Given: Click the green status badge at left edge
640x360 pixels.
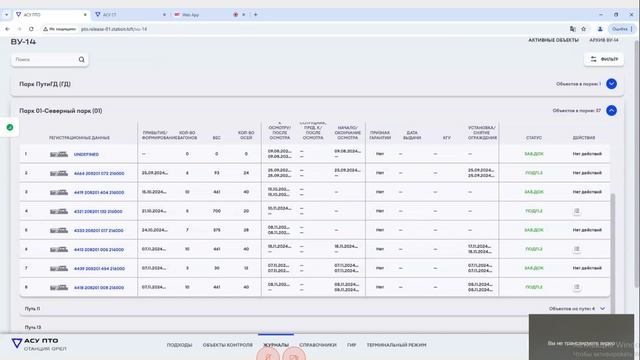Looking at the screenshot, I should coord(10,127).
